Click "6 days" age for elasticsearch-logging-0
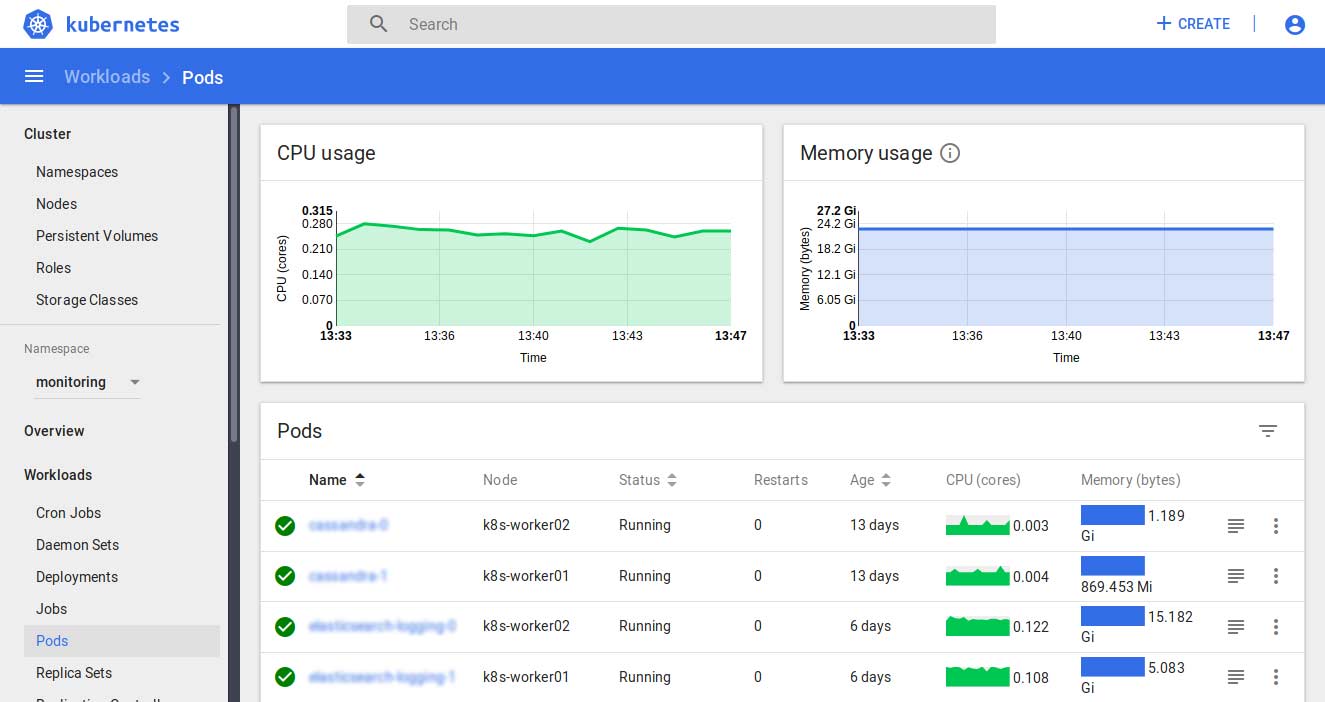This screenshot has height=702, width=1325. (x=870, y=627)
